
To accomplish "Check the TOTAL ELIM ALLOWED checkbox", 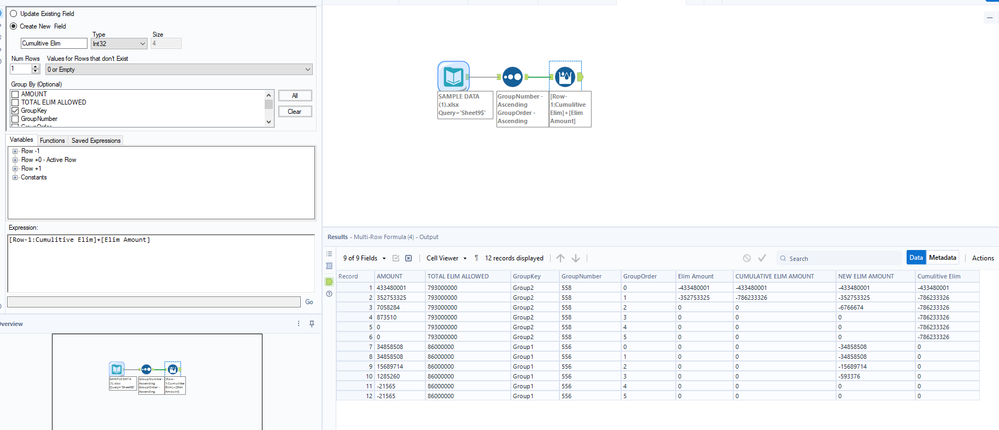I will (15, 102).
